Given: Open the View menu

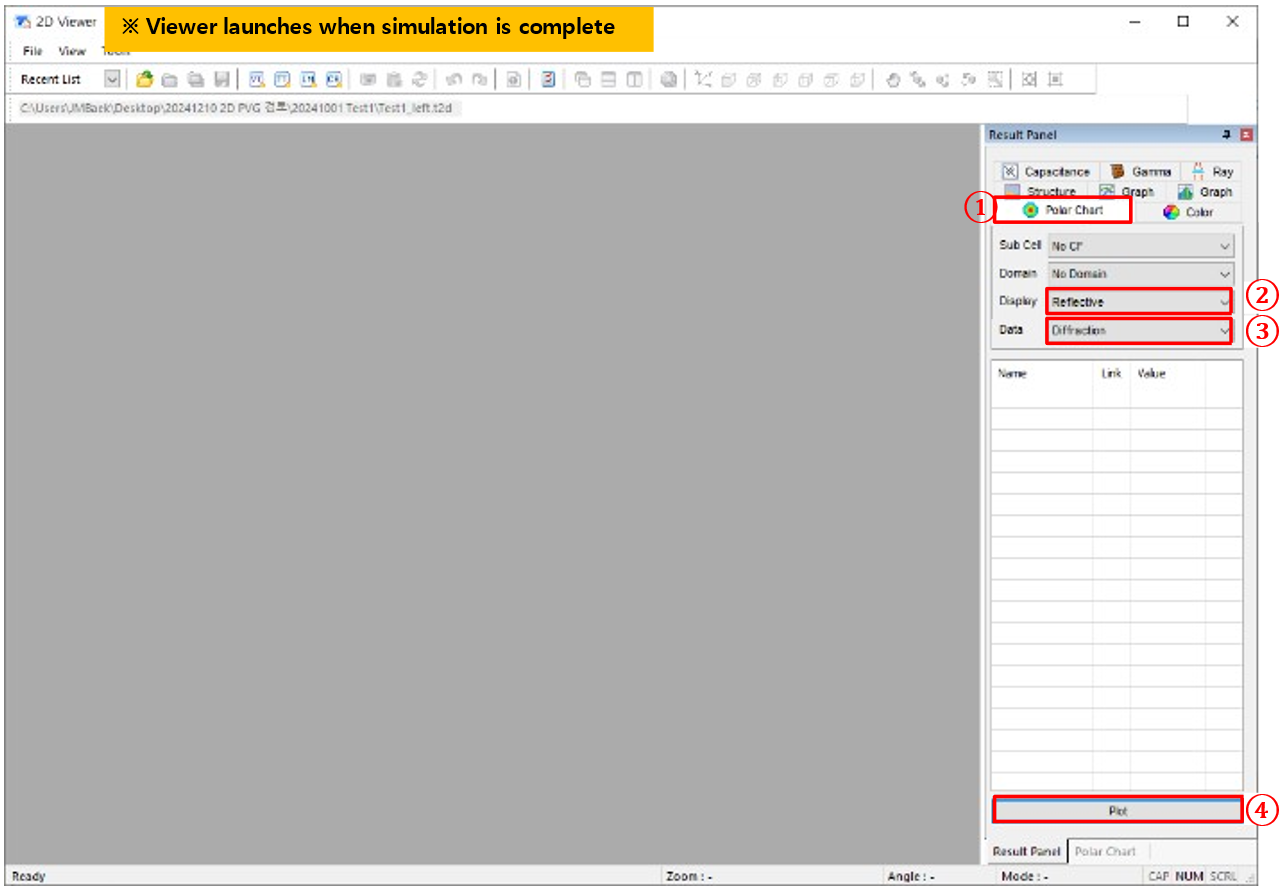Looking at the screenshot, I should pyautogui.click(x=72, y=51).
